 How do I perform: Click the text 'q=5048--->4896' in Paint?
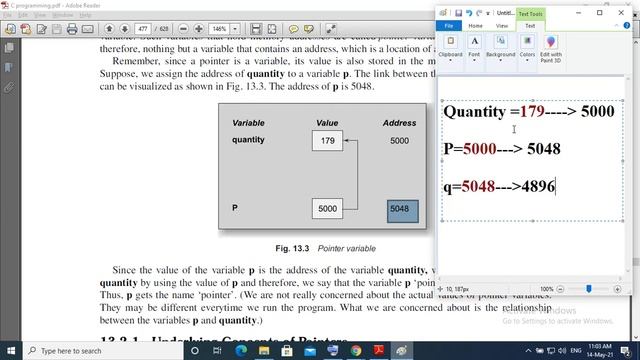[x=499, y=186]
